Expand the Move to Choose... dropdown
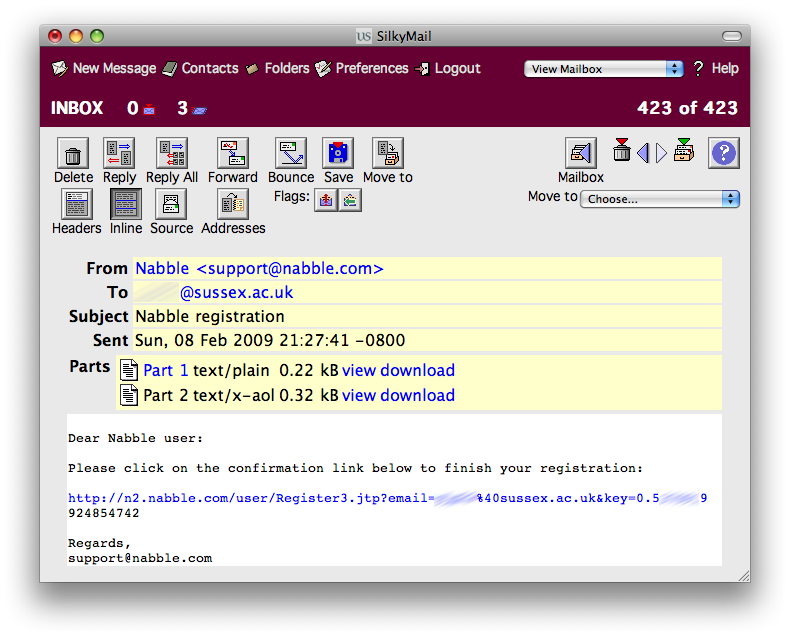 (661, 199)
